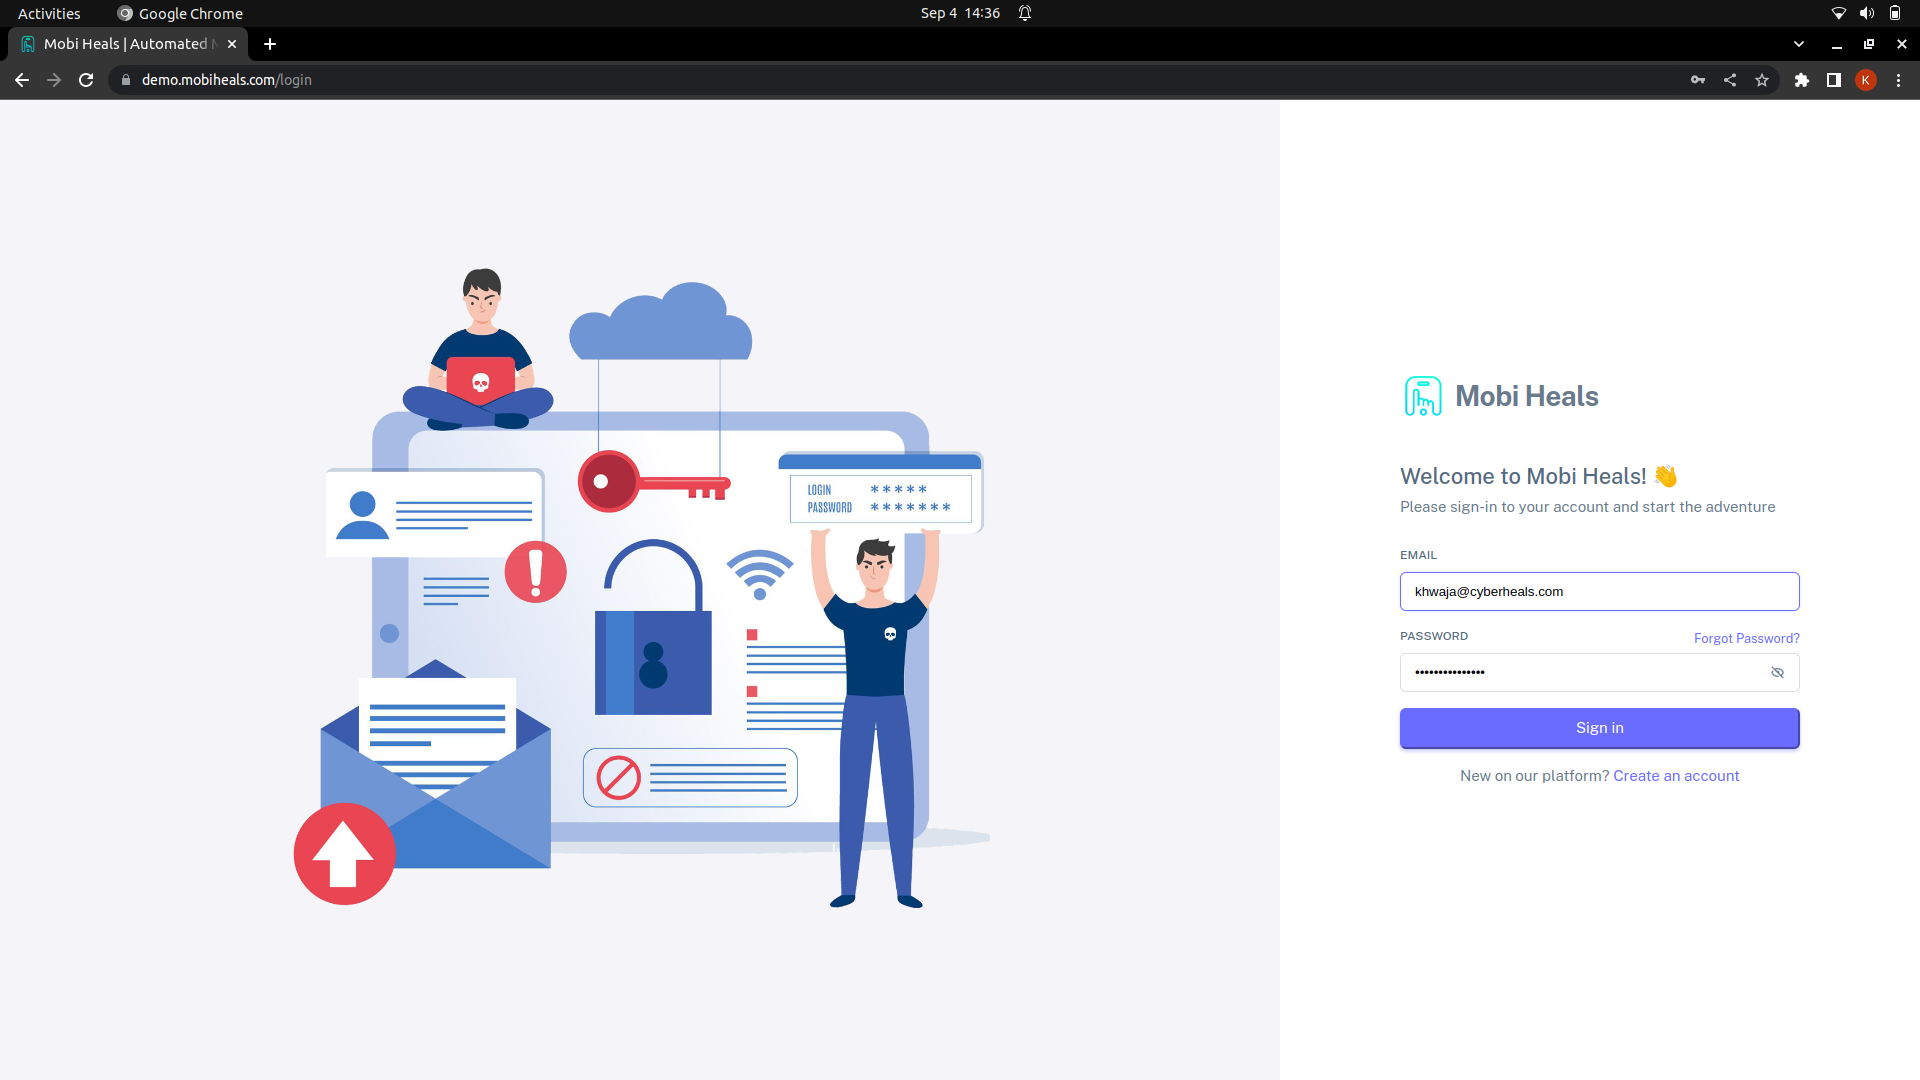The width and height of the screenshot is (1920, 1080).
Task: Click the address bar URL
Action: coord(226,80)
